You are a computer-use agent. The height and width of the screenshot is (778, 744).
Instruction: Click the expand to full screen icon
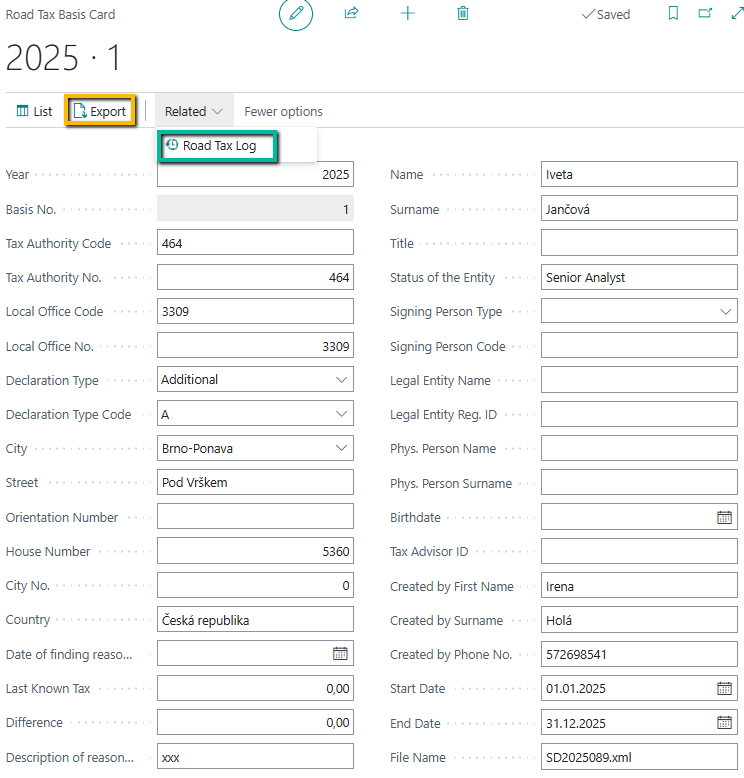coord(736,14)
